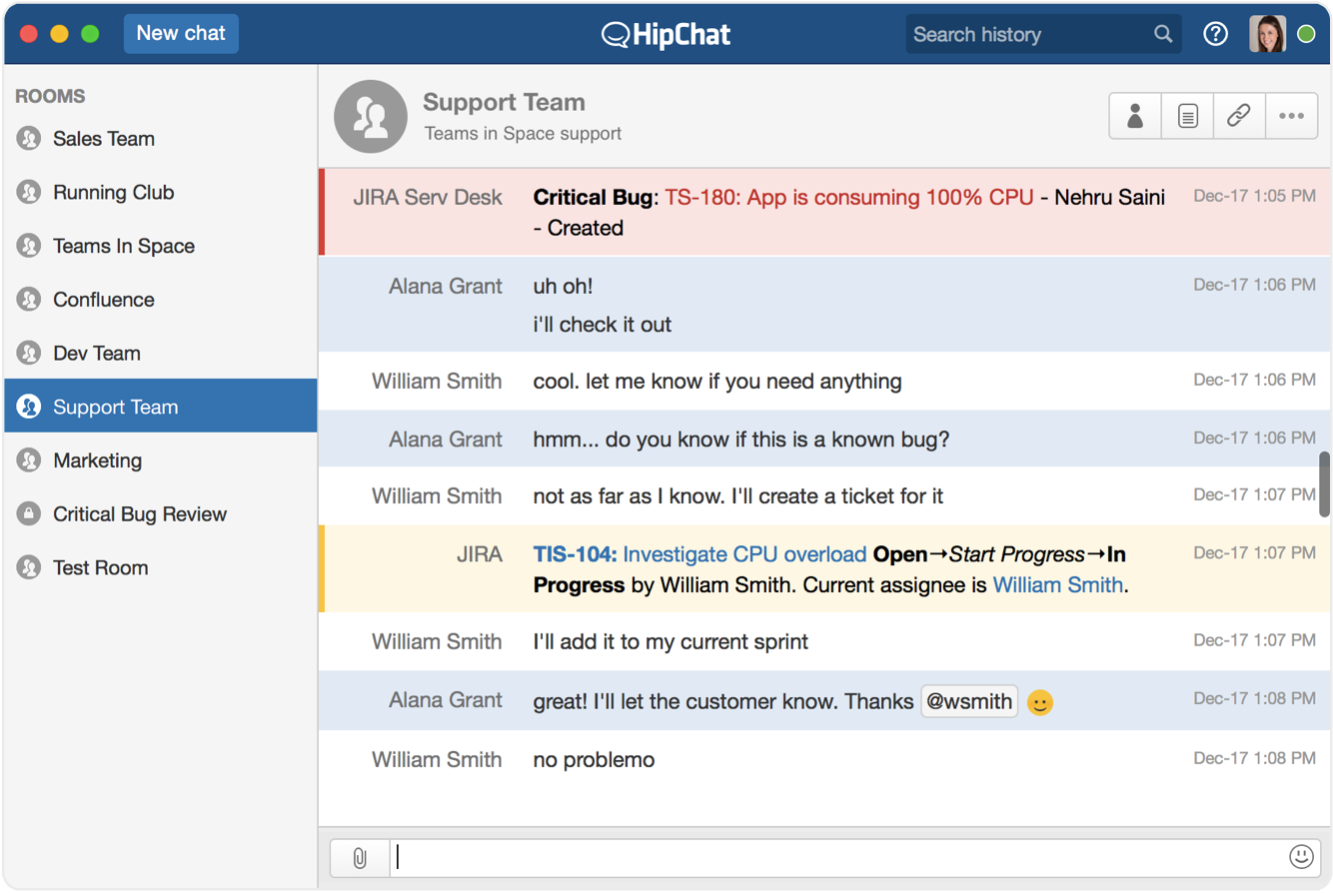Viewport: 1333px width, 893px height.
Task: Open the emoticon picker
Action: pos(1301,856)
